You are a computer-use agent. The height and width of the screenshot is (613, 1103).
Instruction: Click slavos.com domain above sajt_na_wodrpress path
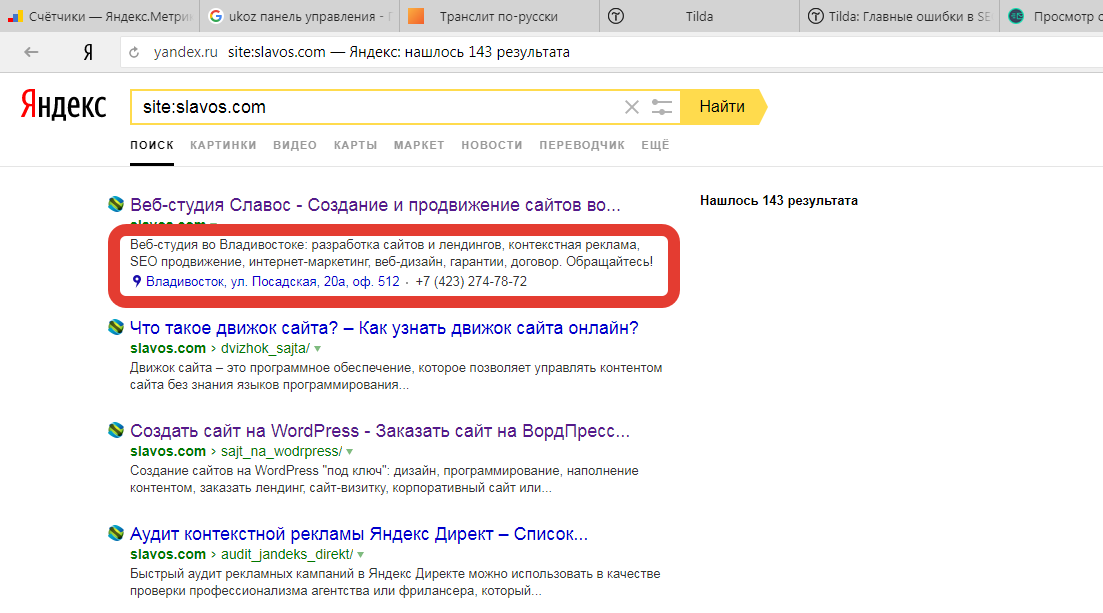pos(168,451)
